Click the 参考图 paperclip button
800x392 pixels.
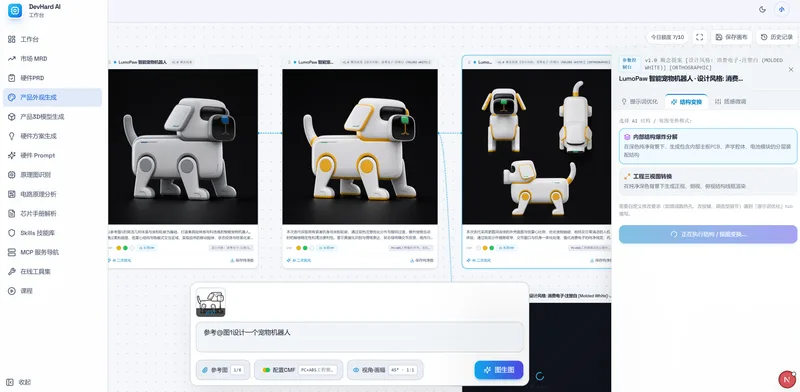coord(223,370)
